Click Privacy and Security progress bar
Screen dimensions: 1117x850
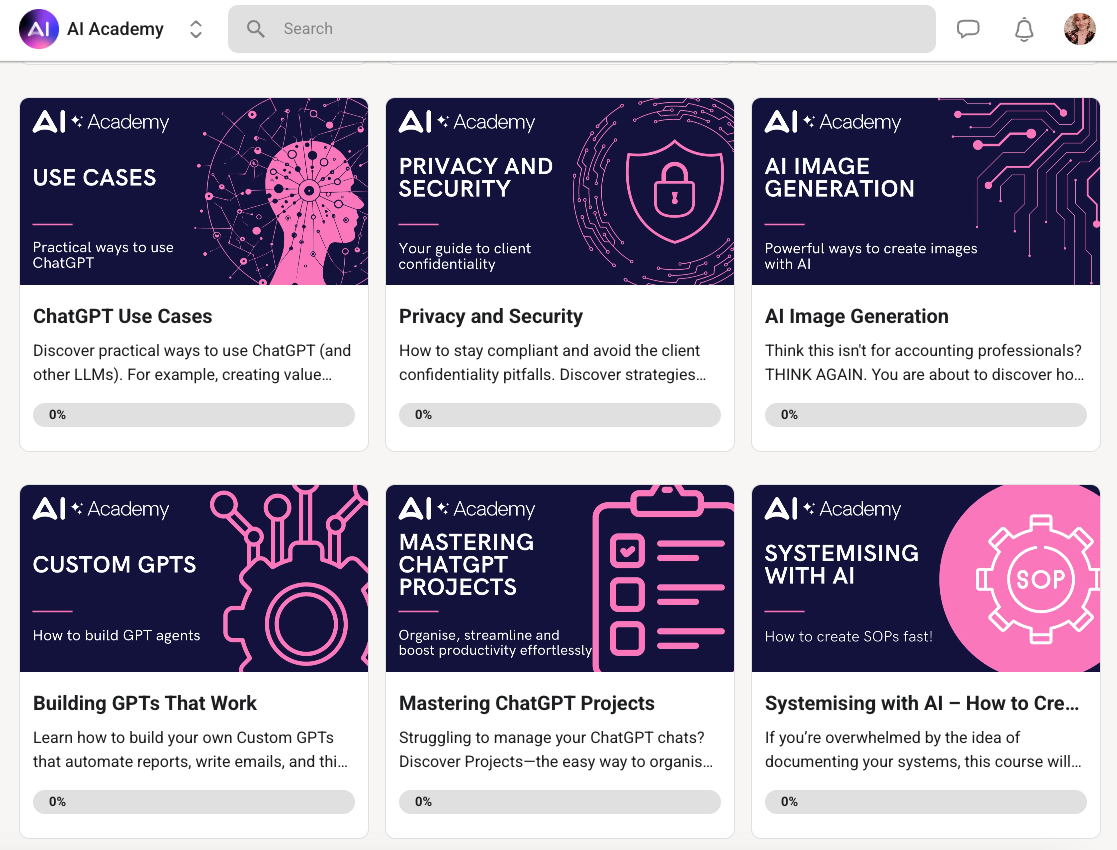tap(560, 415)
